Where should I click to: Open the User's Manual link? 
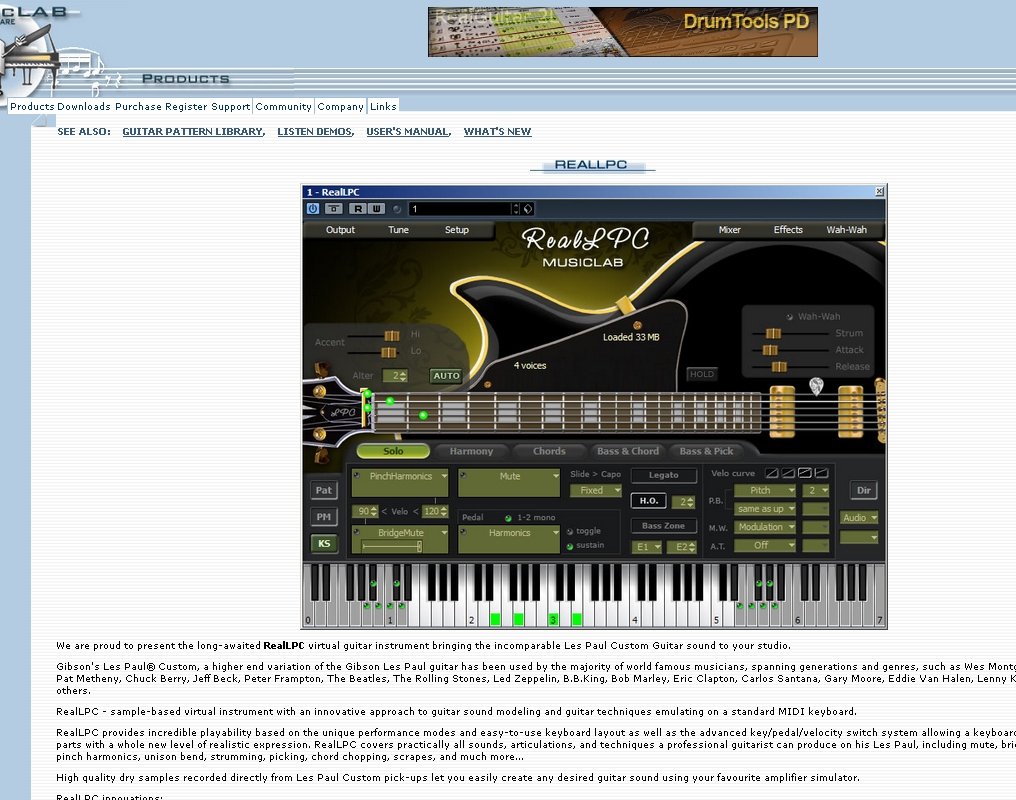(x=408, y=131)
